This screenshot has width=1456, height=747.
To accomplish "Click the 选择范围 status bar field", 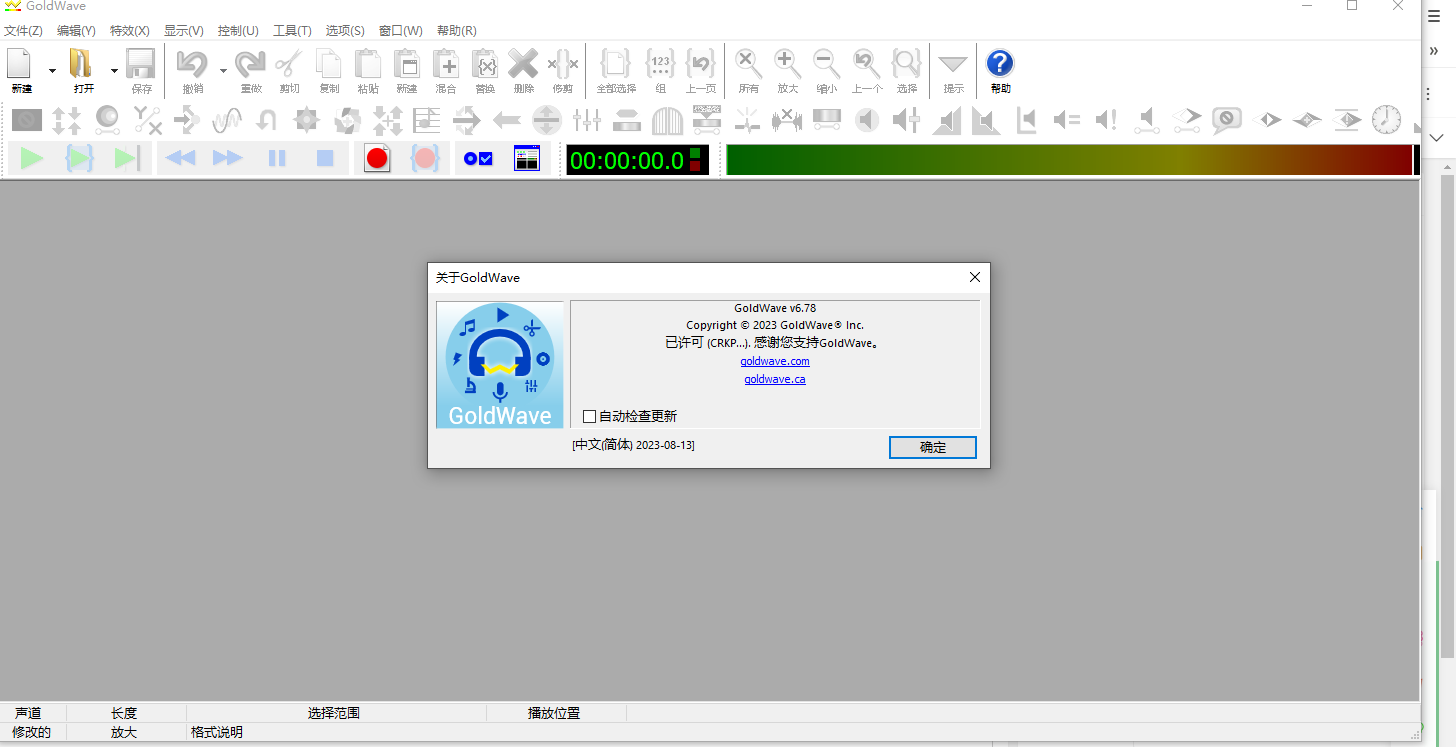I will point(336,713).
